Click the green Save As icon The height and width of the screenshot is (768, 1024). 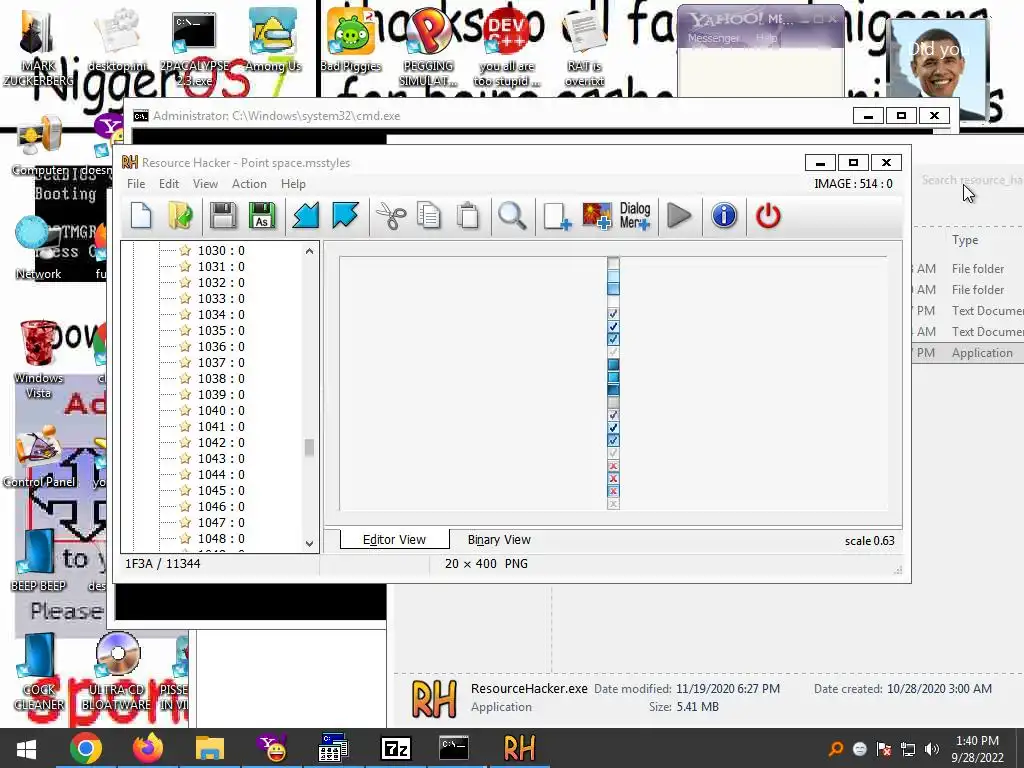(x=262, y=216)
